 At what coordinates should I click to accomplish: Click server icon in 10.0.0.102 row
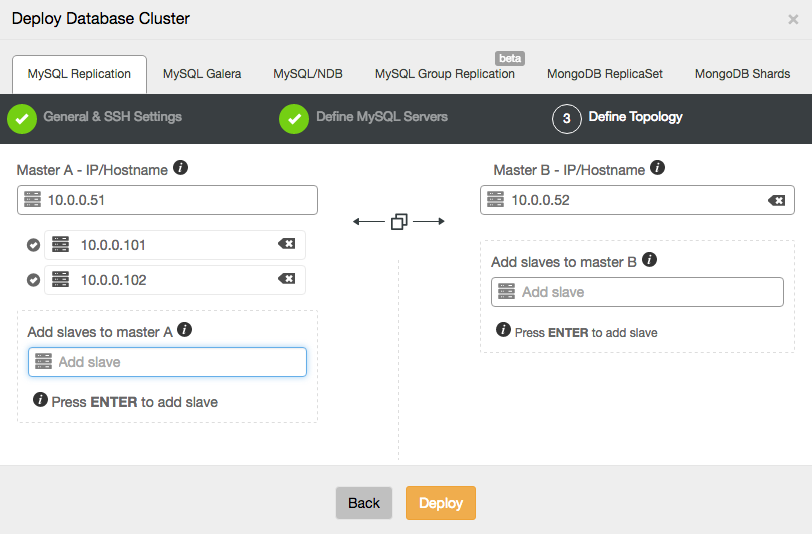(61, 280)
